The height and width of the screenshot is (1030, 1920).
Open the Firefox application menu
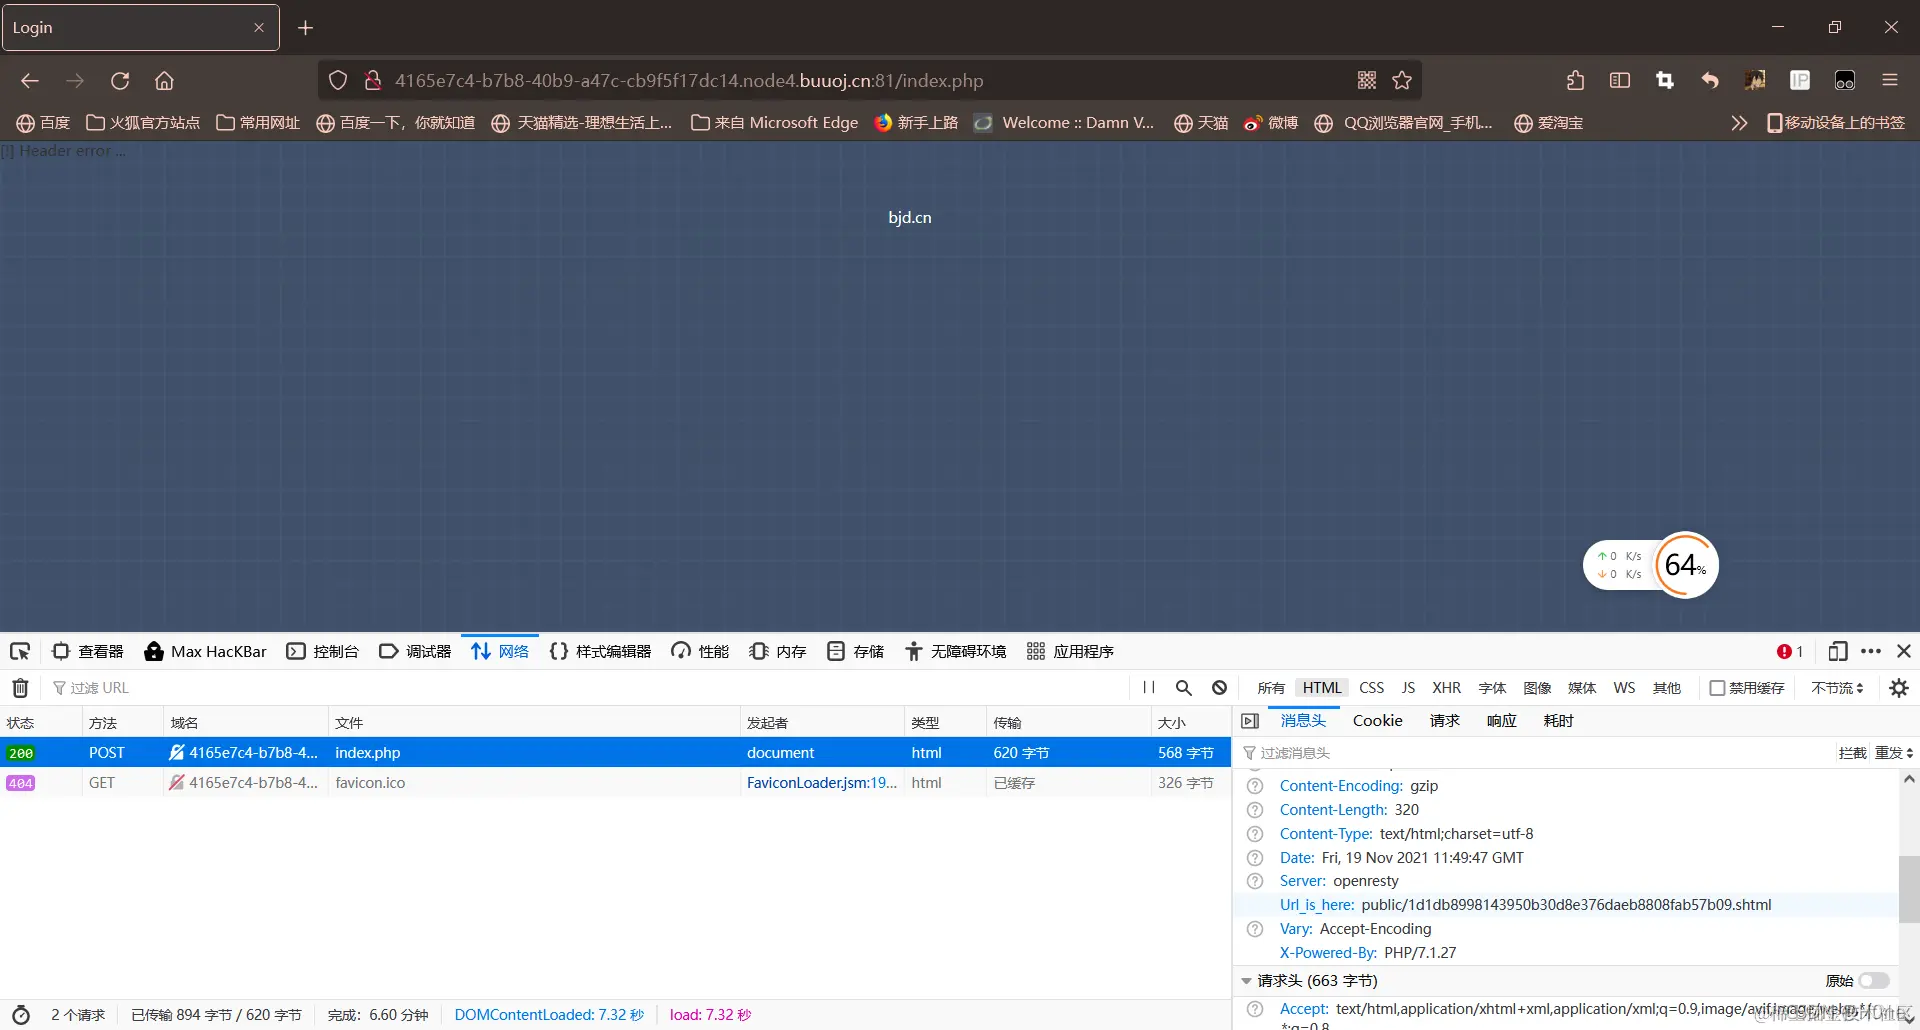pos(1890,81)
